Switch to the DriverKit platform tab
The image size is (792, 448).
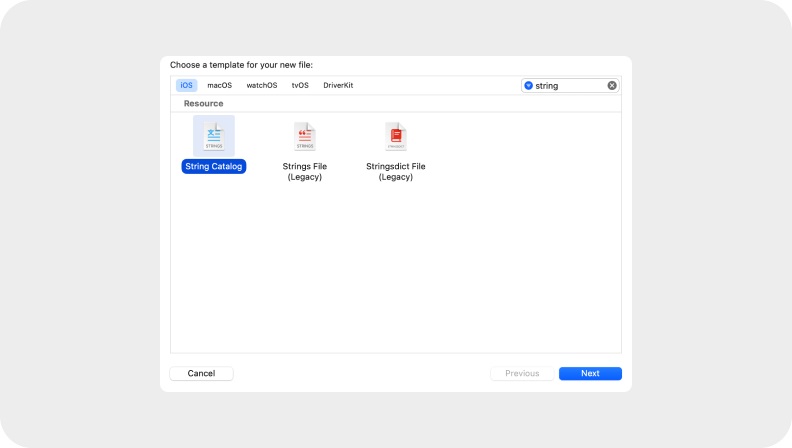pos(338,86)
